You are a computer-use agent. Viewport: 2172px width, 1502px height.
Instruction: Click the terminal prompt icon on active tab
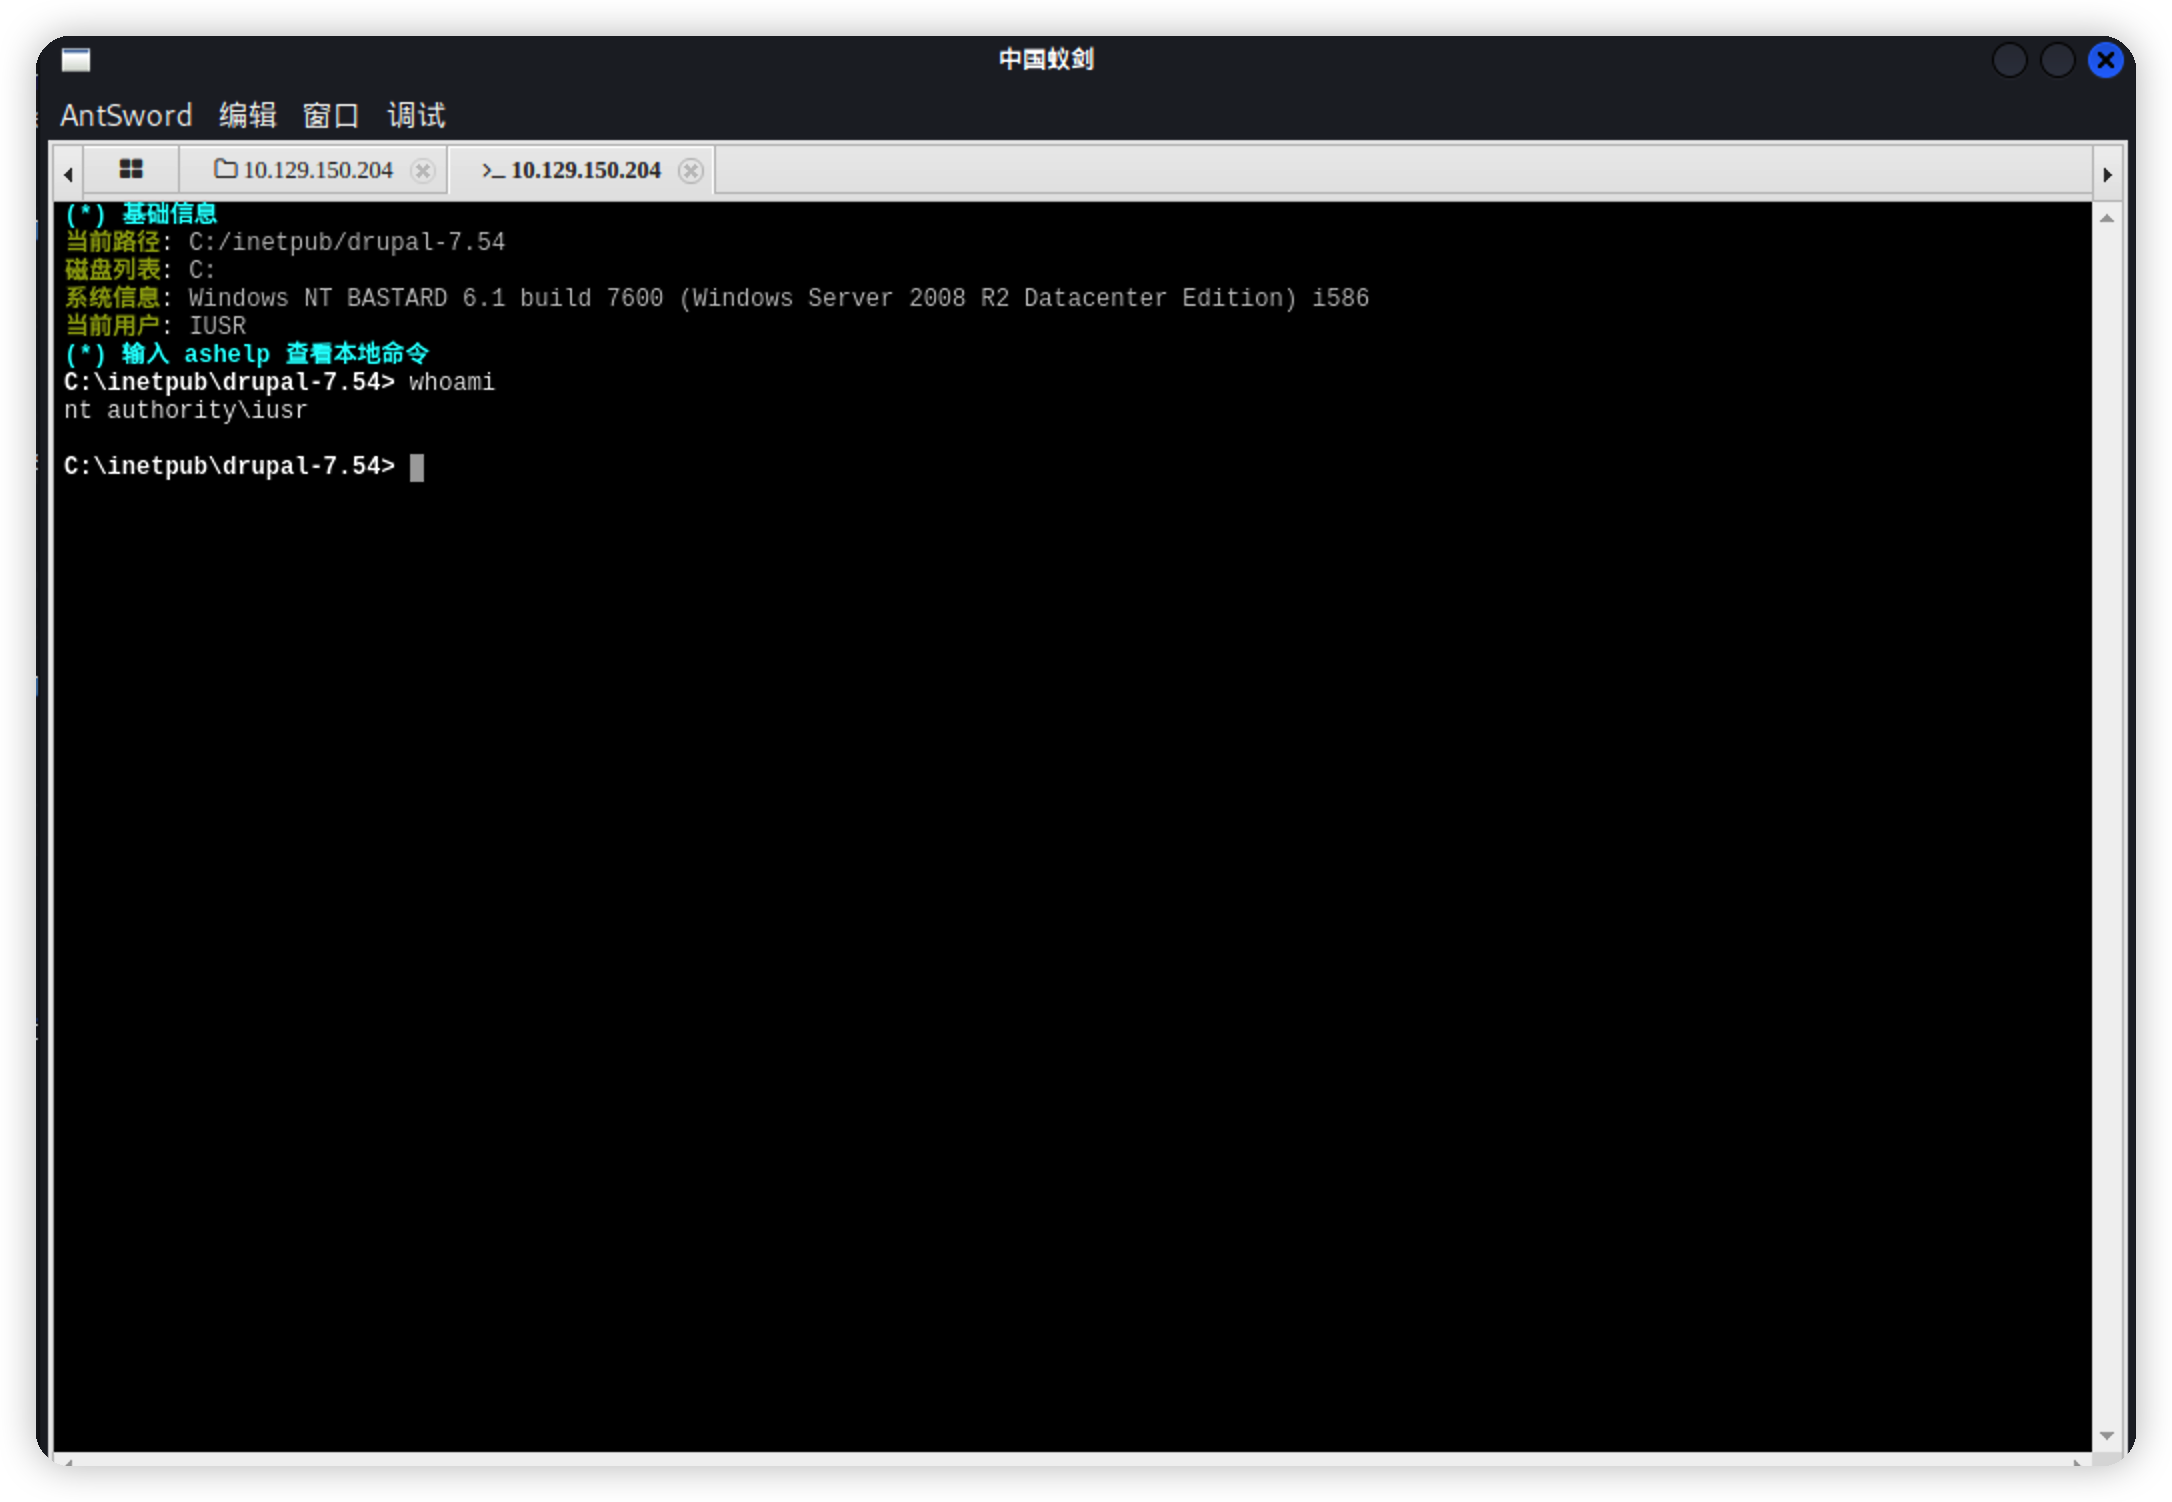[492, 171]
